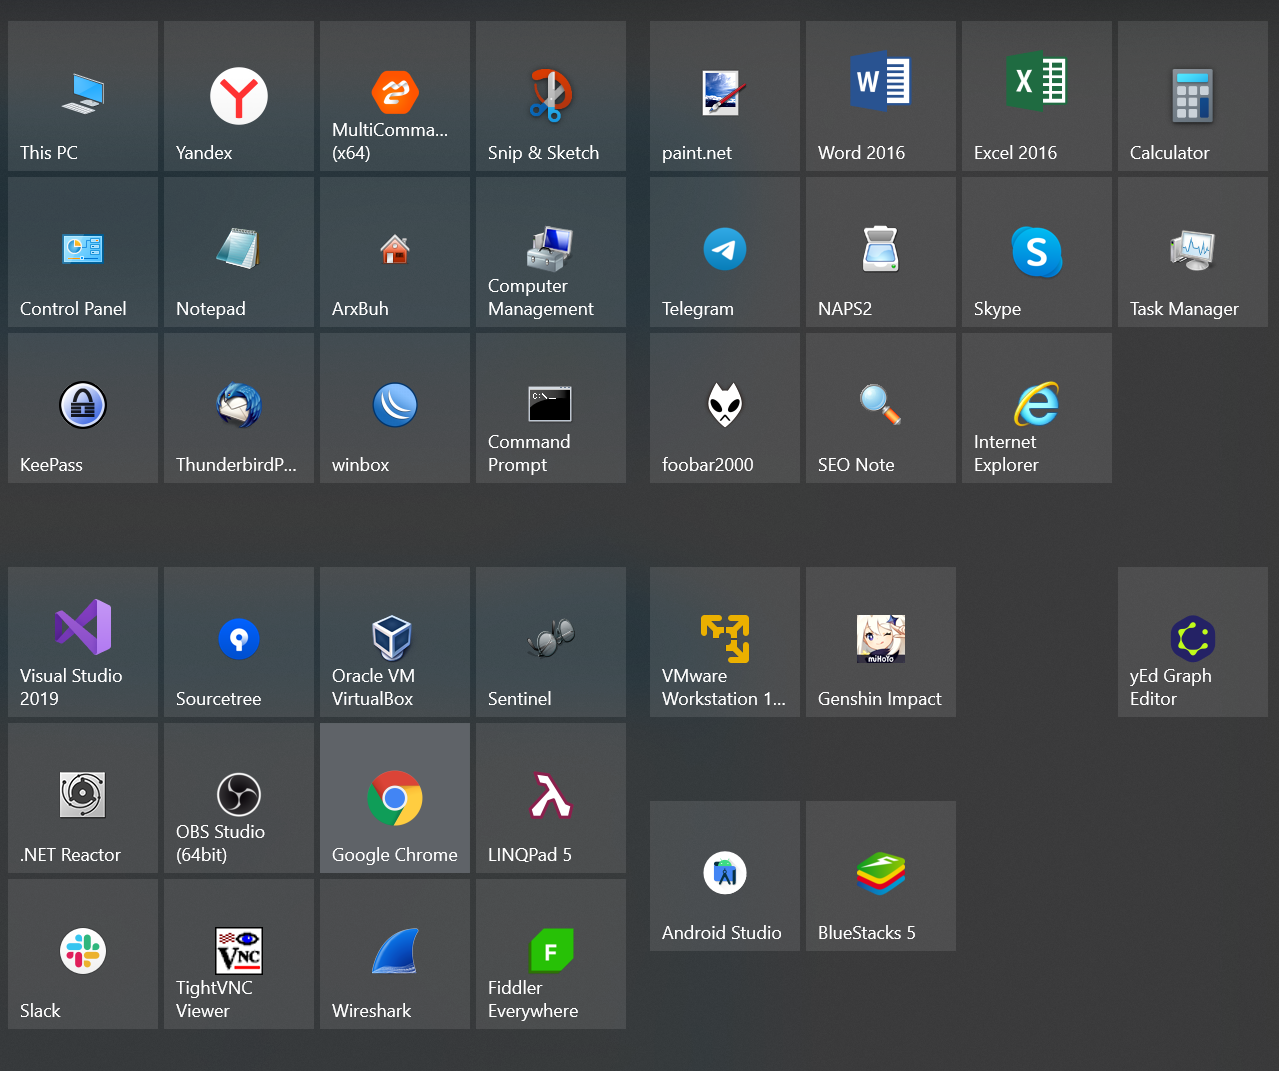
Task: Launch Skype app tile
Action: 1036,252
